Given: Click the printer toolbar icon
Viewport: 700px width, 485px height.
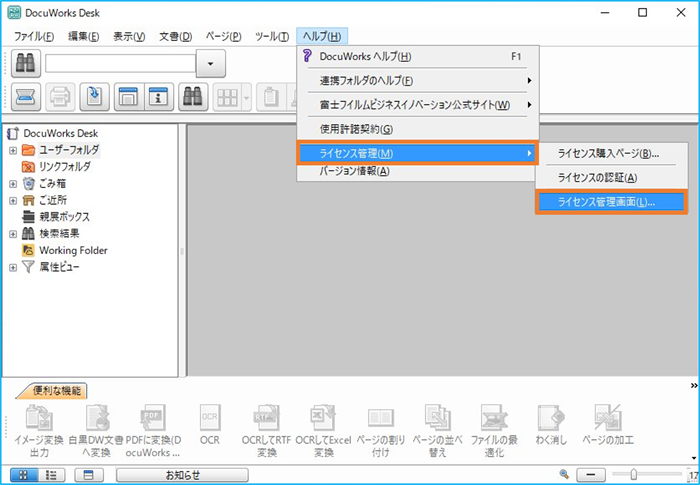Looking at the screenshot, I should coord(60,96).
